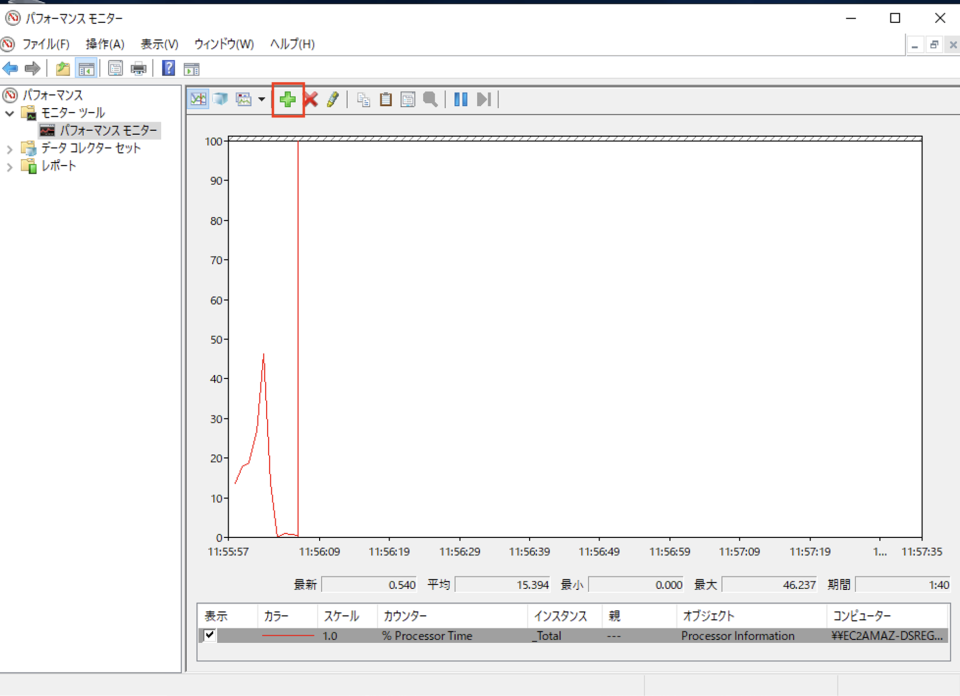Toggle the console tree pane visibility
This screenshot has height=696, width=960.
(86, 68)
